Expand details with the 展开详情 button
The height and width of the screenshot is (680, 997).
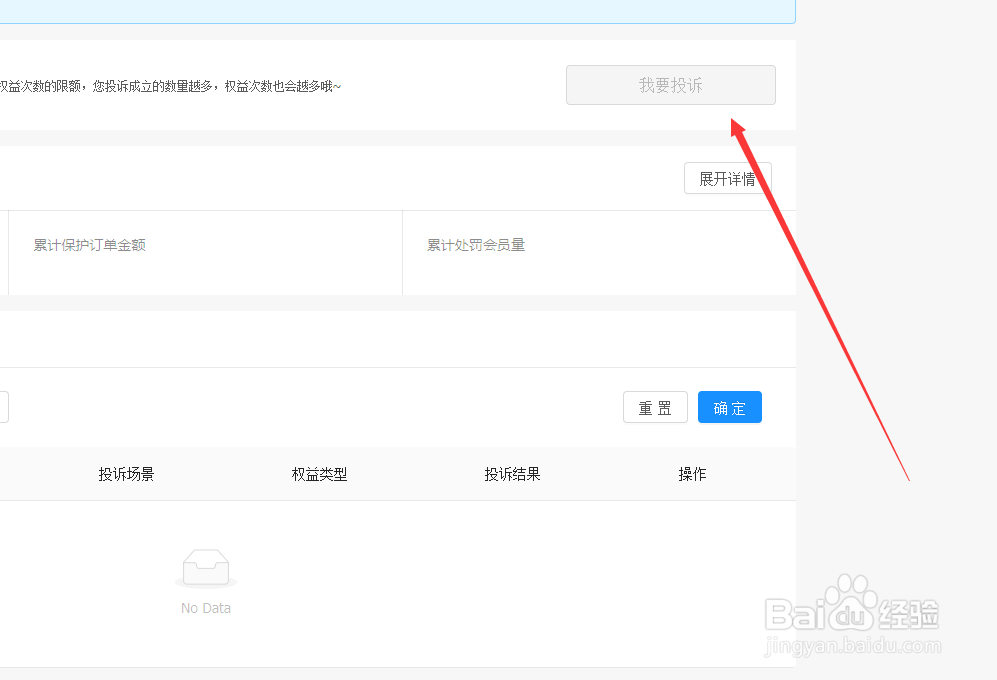(x=728, y=178)
